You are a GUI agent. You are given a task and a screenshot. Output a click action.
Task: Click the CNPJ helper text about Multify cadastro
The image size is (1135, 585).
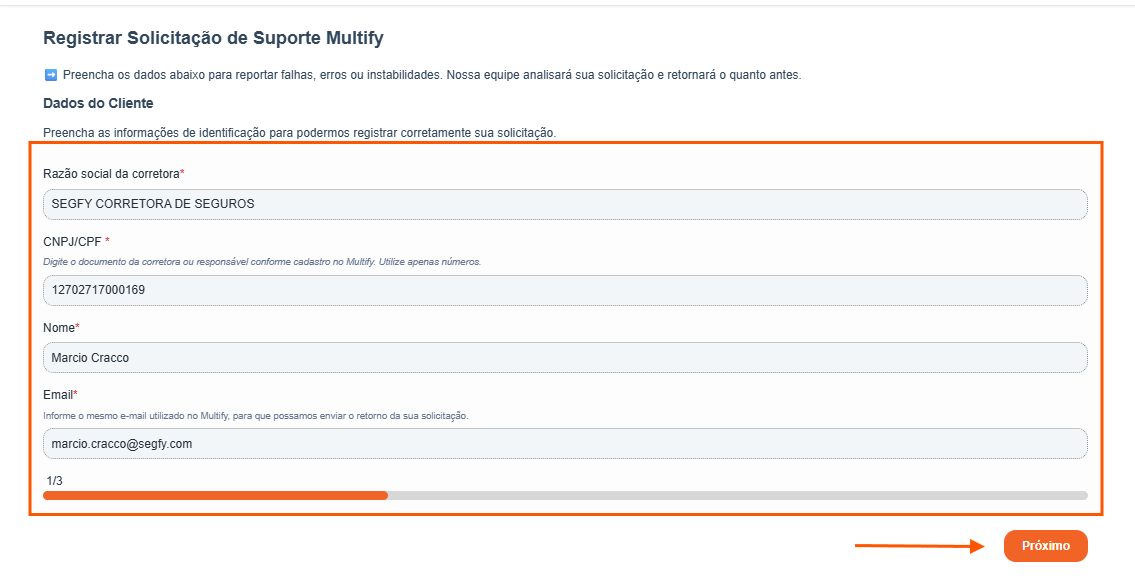click(262, 262)
